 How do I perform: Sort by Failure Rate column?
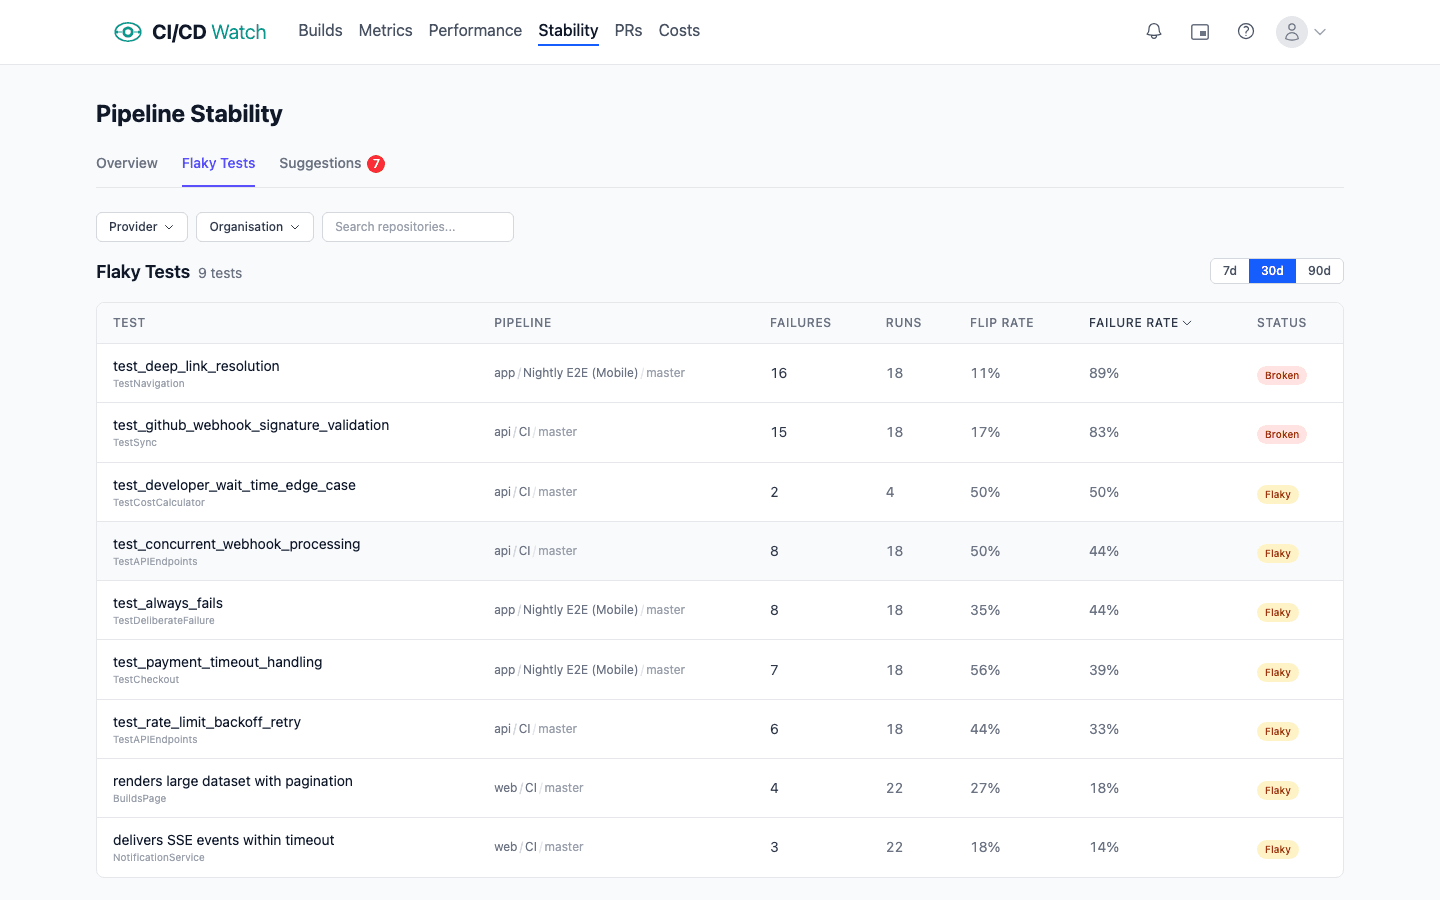pos(1140,322)
